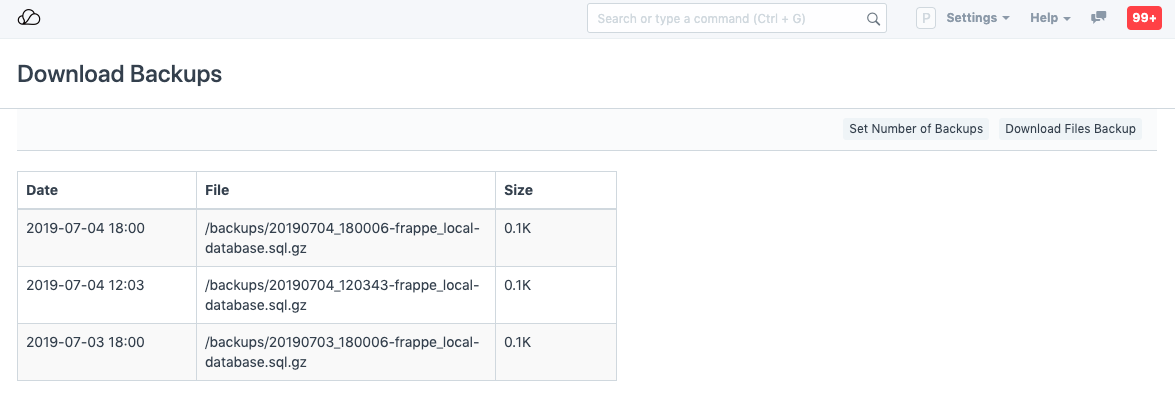Click the P user avatar icon
1175x406 pixels.
[926, 18]
